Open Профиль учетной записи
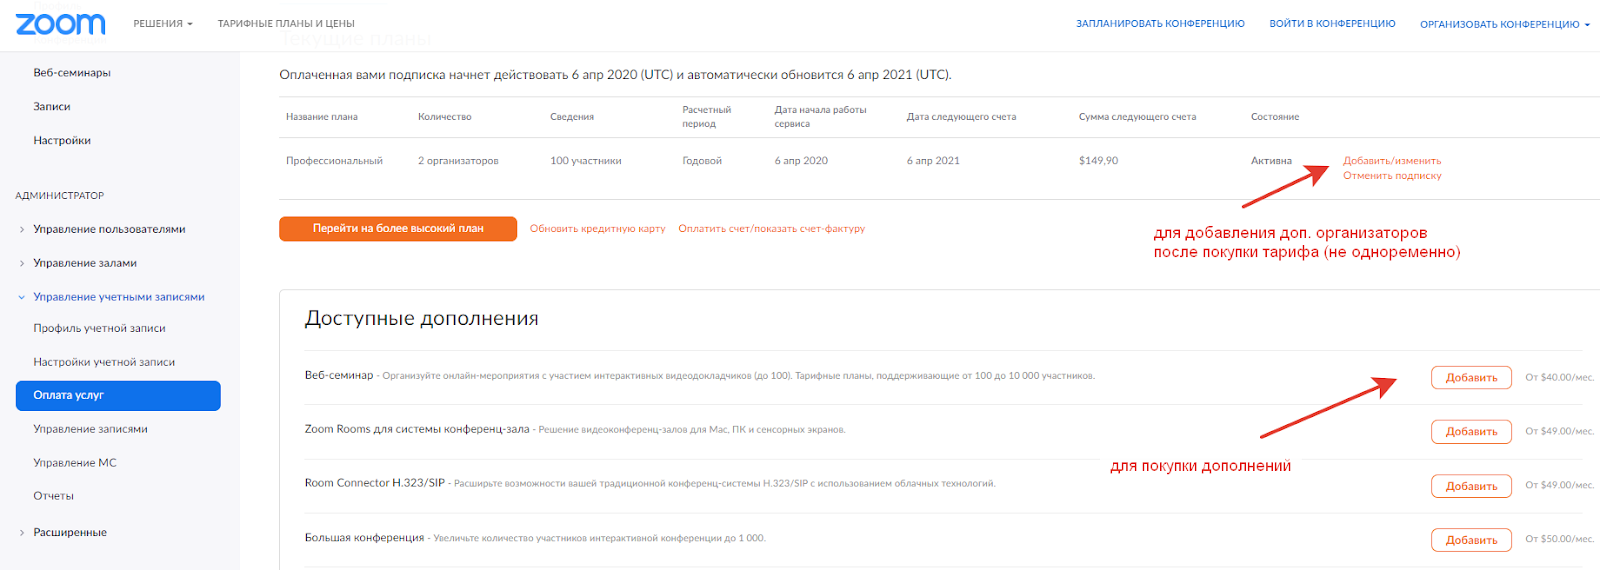The width and height of the screenshot is (1600, 570). click(x=99, y=328)
